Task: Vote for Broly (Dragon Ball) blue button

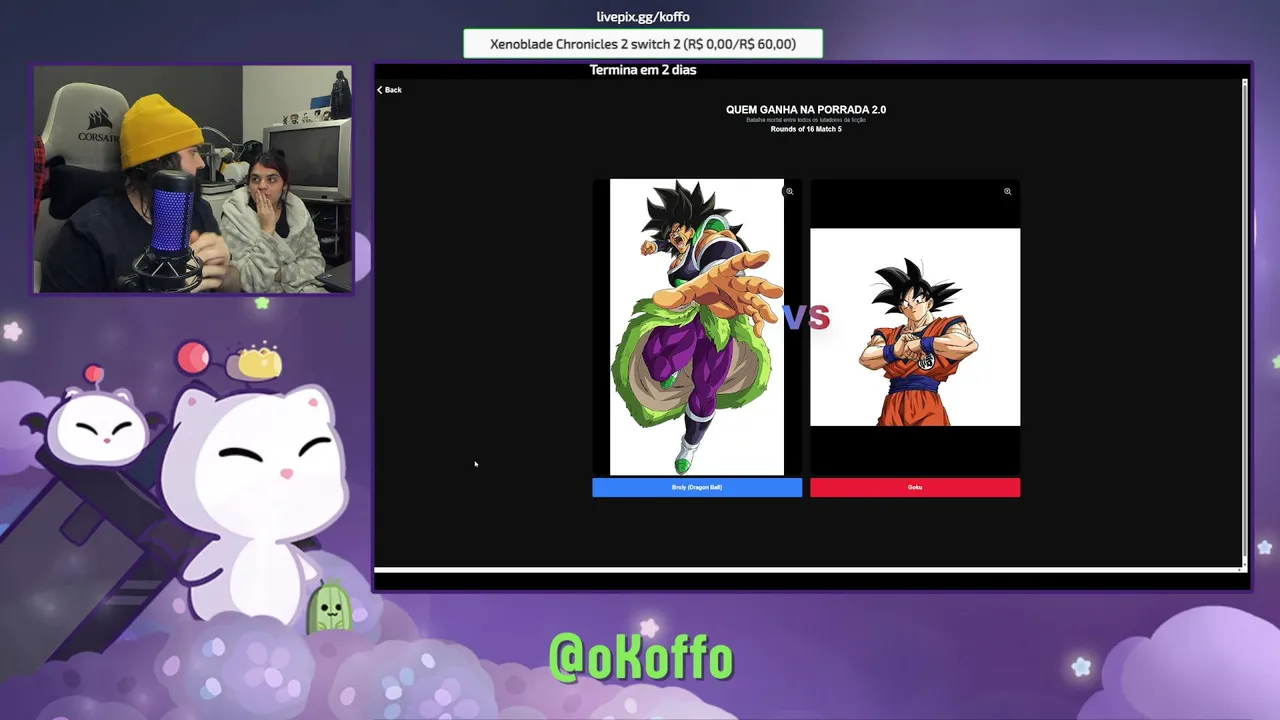Action: click(x=697, y=487)
